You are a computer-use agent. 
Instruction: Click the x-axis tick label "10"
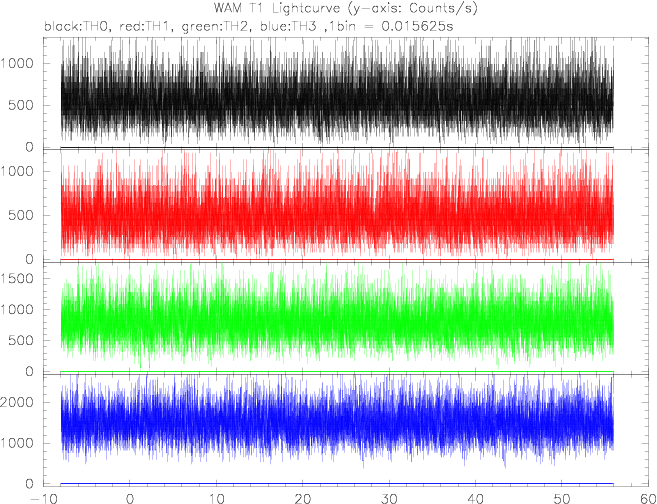click(x=216, y=499)
